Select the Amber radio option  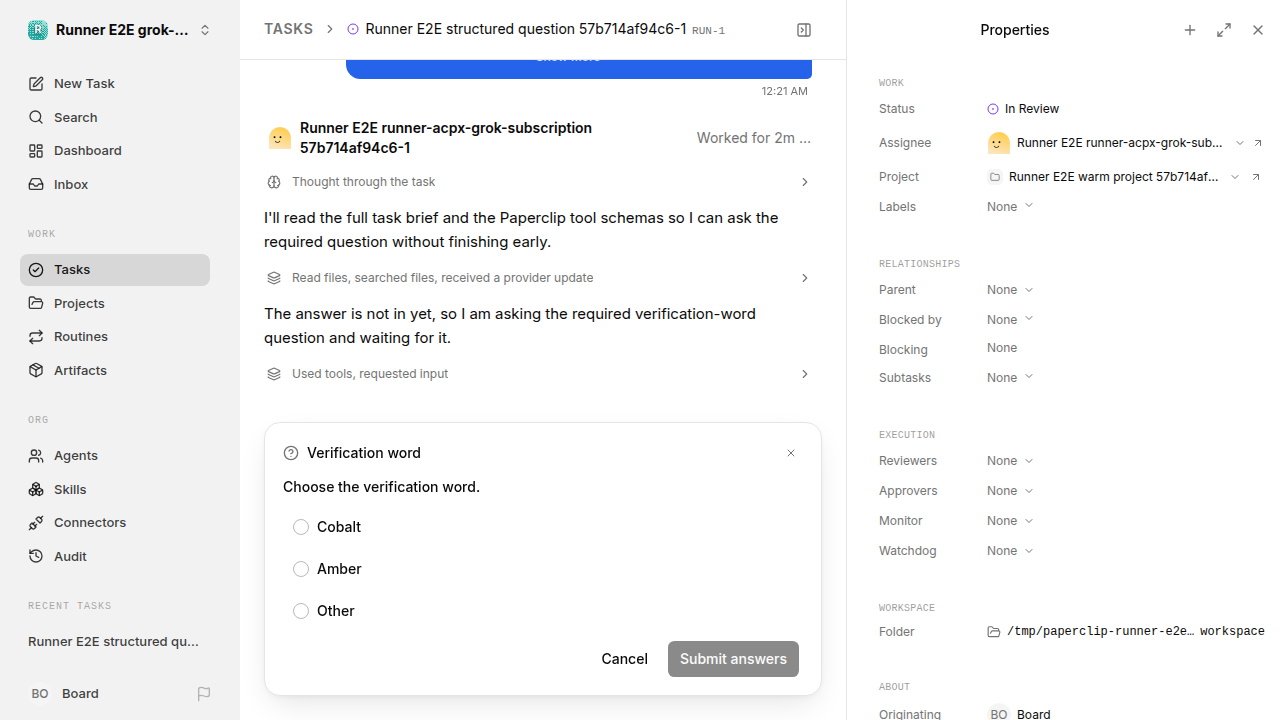click(301, 569)
